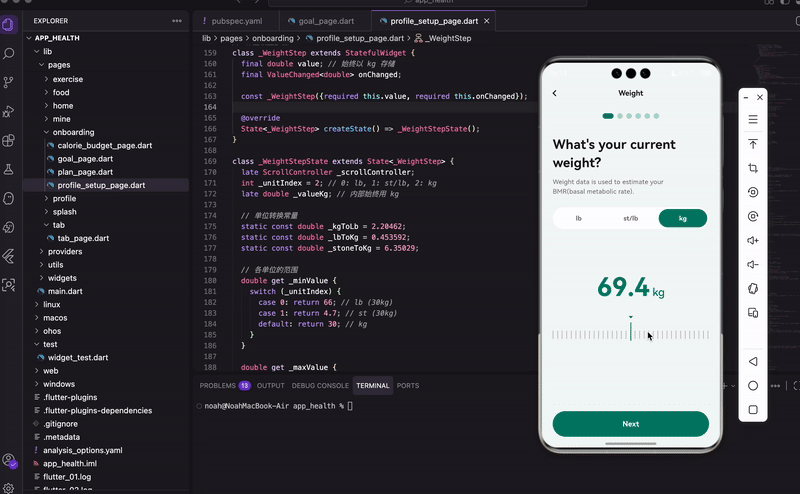This screenshot has width=800, height=494.
Task: Open widget_test.dart in the explorer
Action: (78, 358)
